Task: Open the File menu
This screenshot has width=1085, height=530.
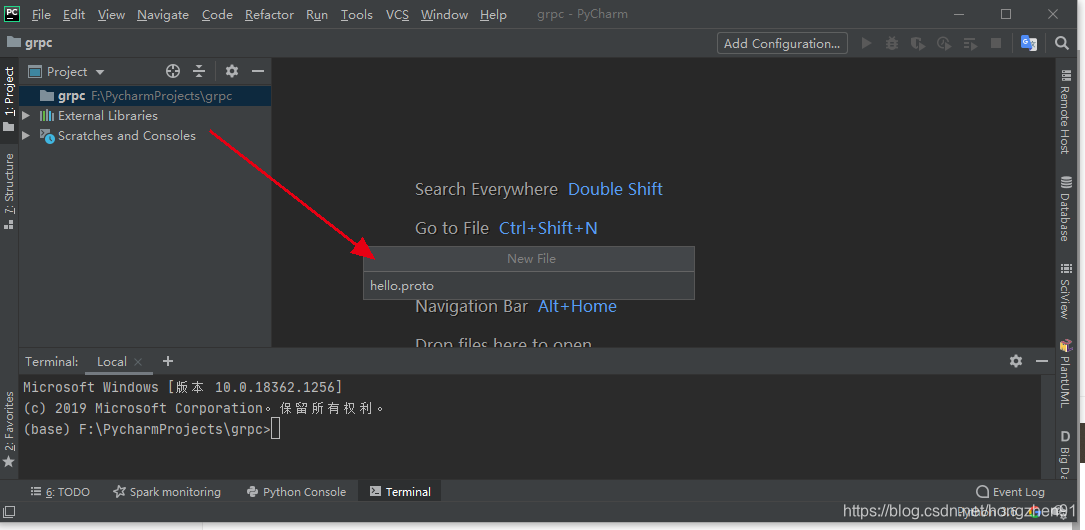Action: coord(41,15)
